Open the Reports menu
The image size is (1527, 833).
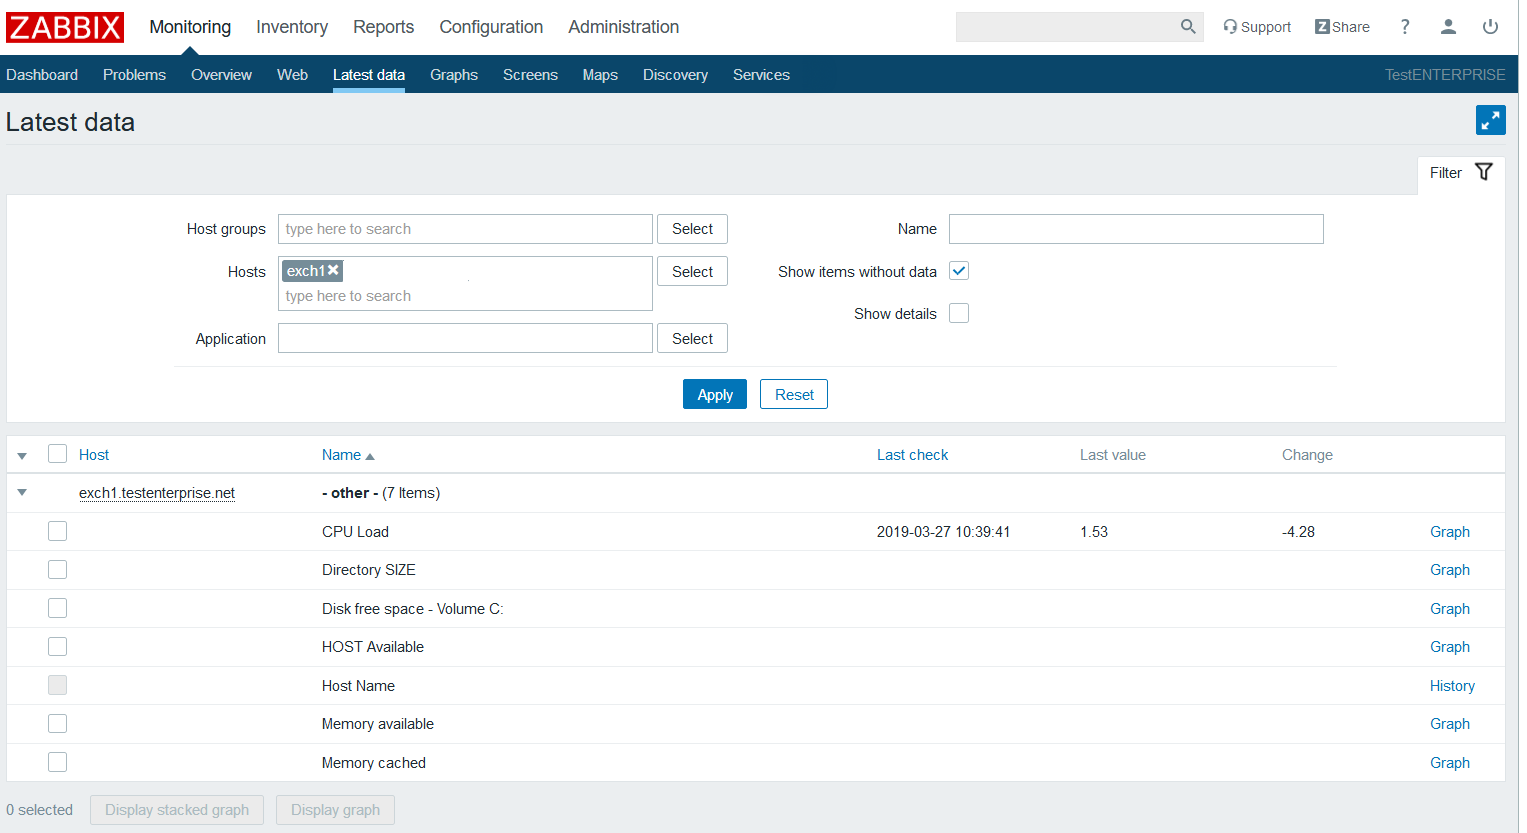coord(383,27)
